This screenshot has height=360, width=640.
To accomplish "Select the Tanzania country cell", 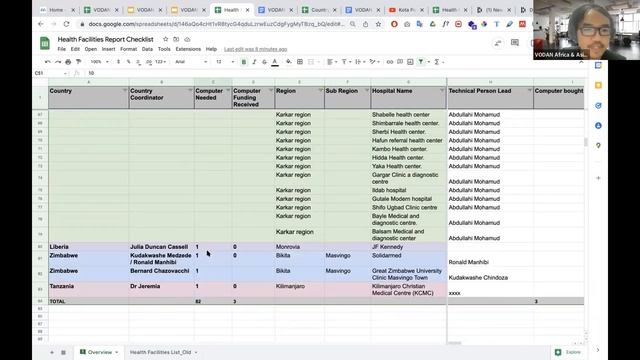I will coord(89,290).
